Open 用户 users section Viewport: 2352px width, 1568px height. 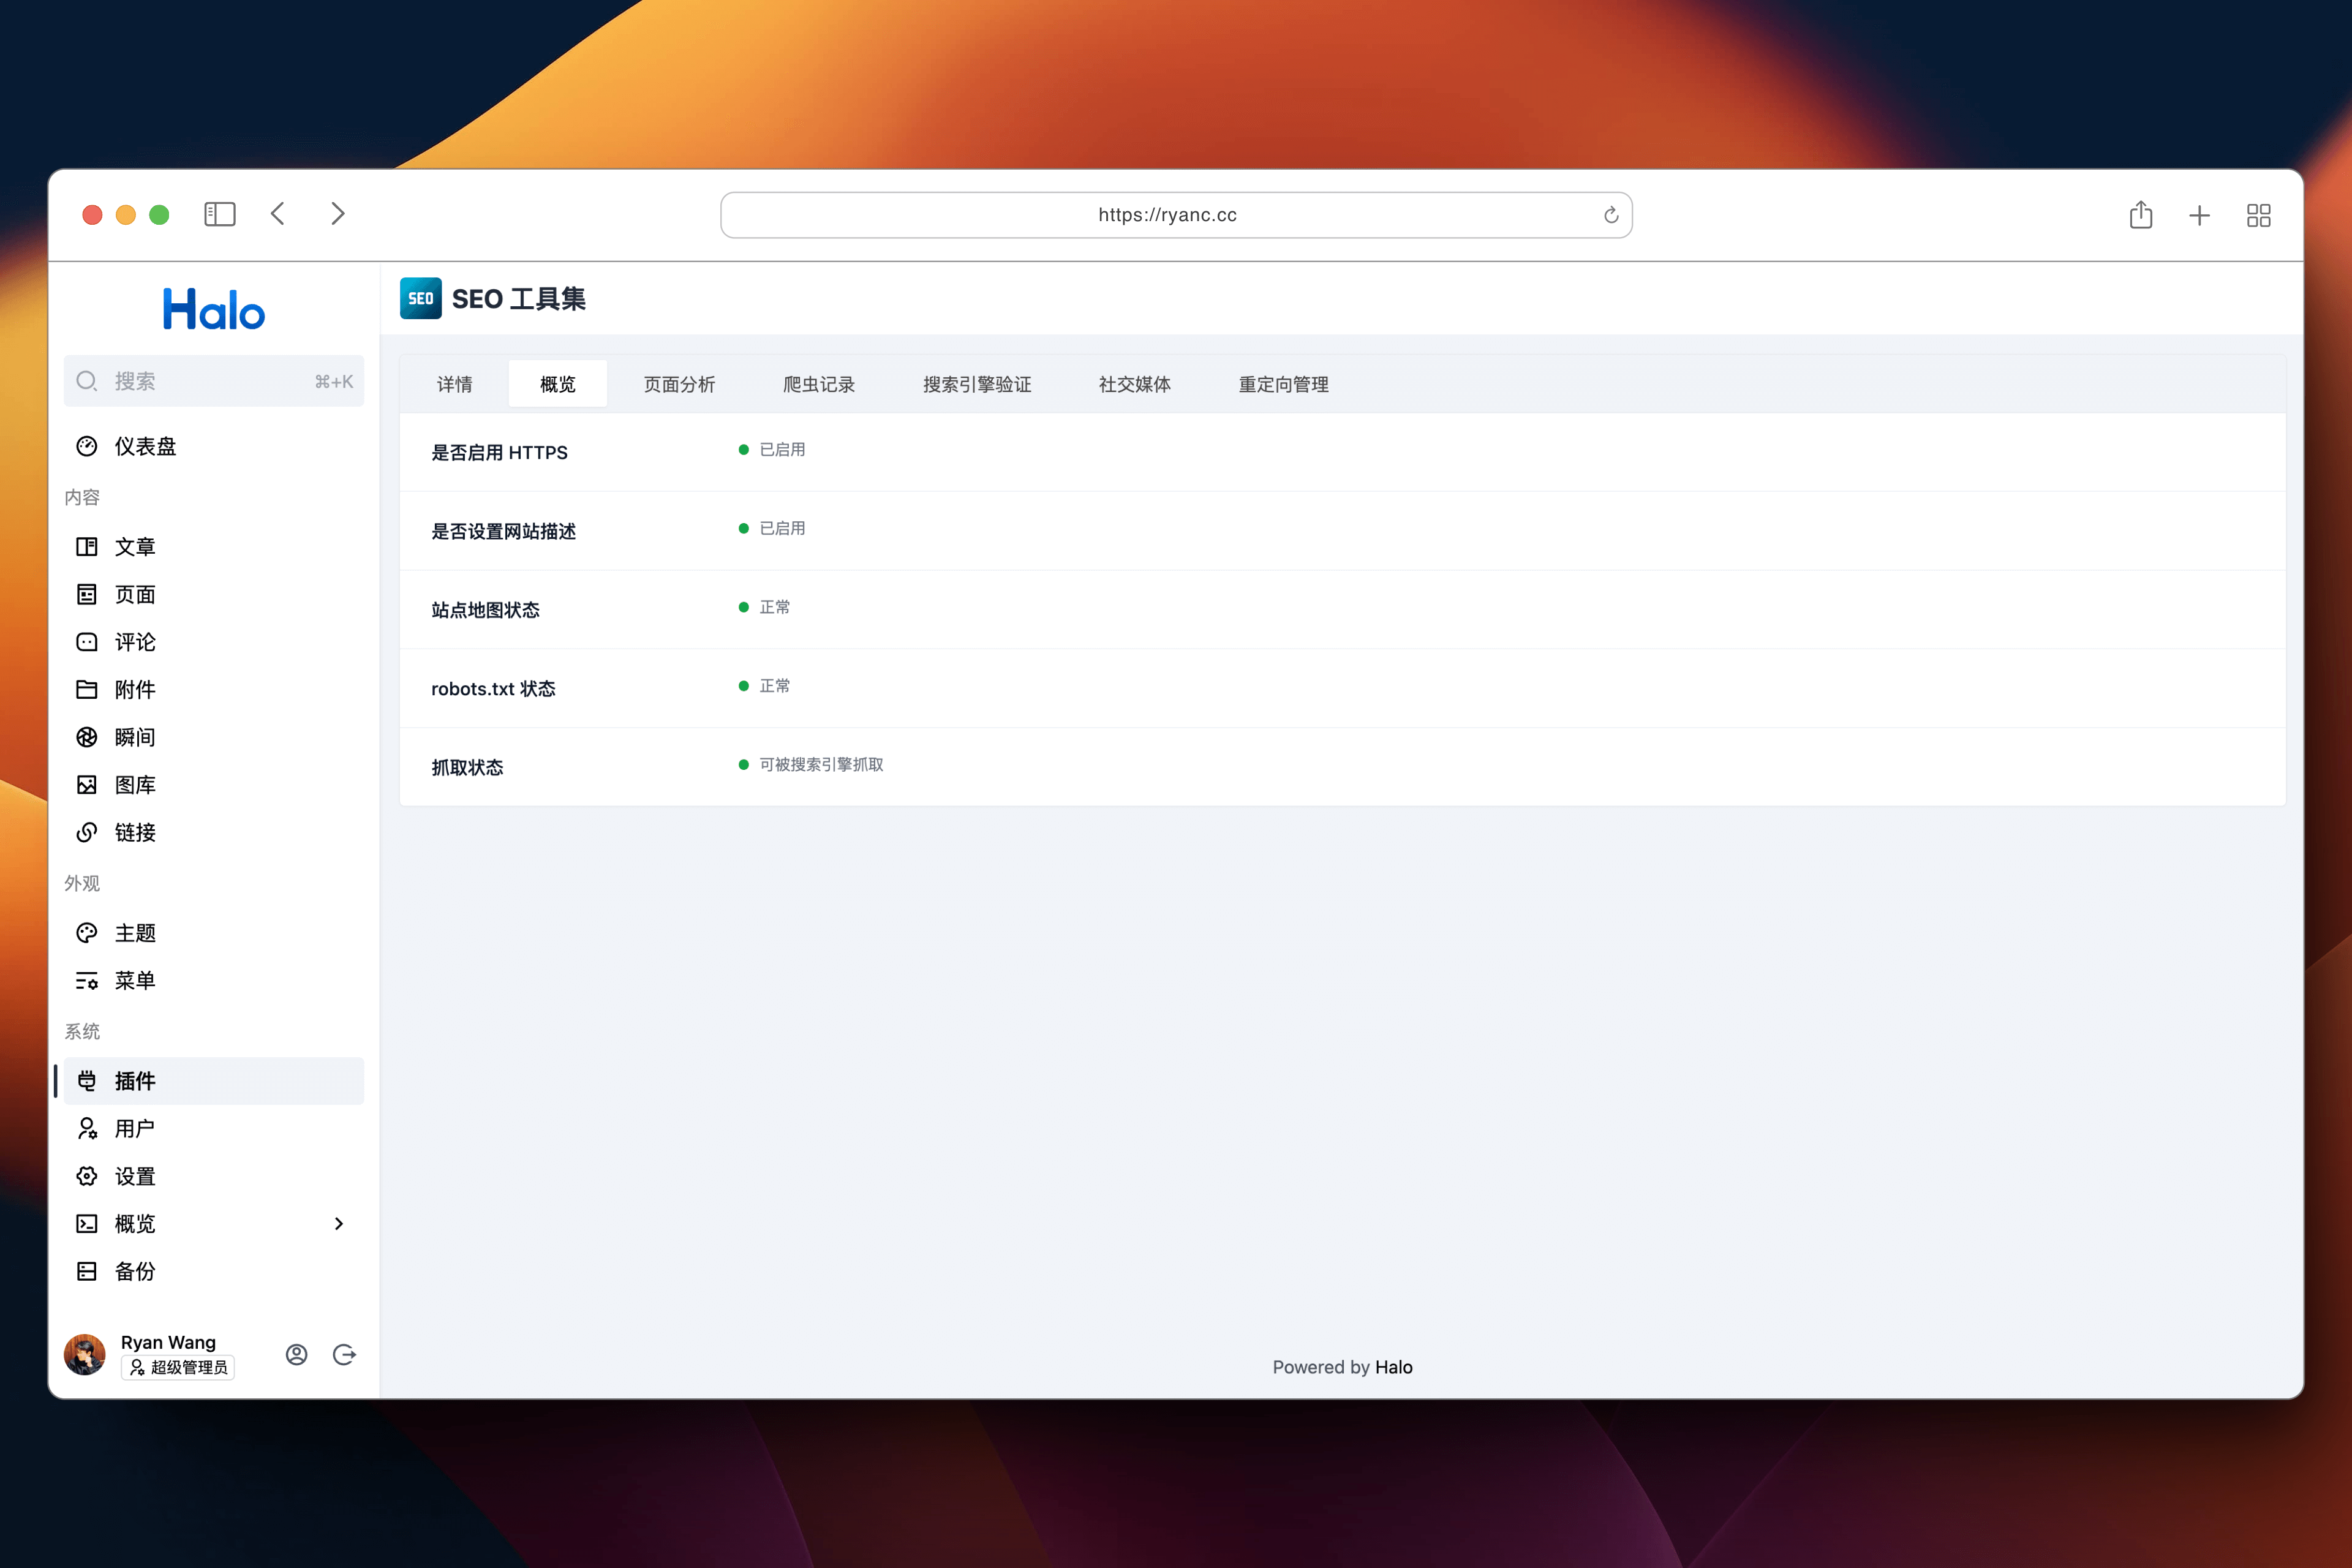coord(214,1129)
